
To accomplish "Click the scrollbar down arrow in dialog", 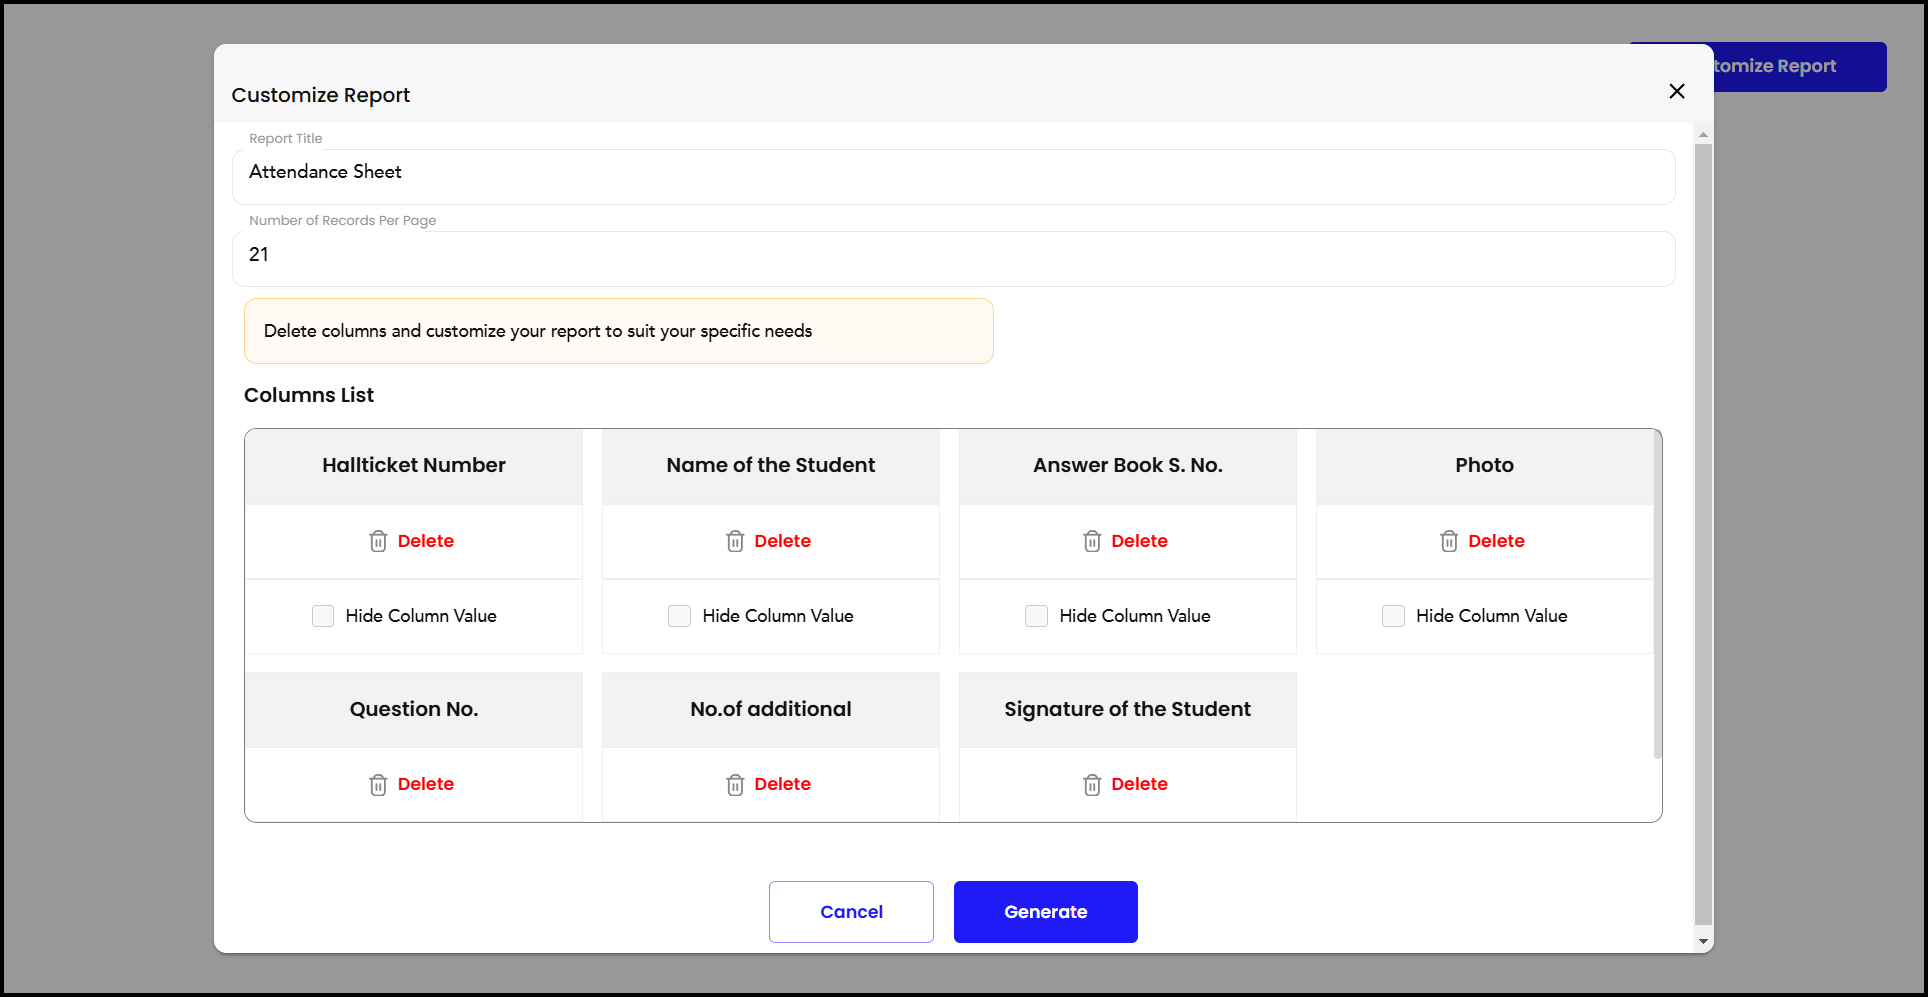I will click(1704, 942).
